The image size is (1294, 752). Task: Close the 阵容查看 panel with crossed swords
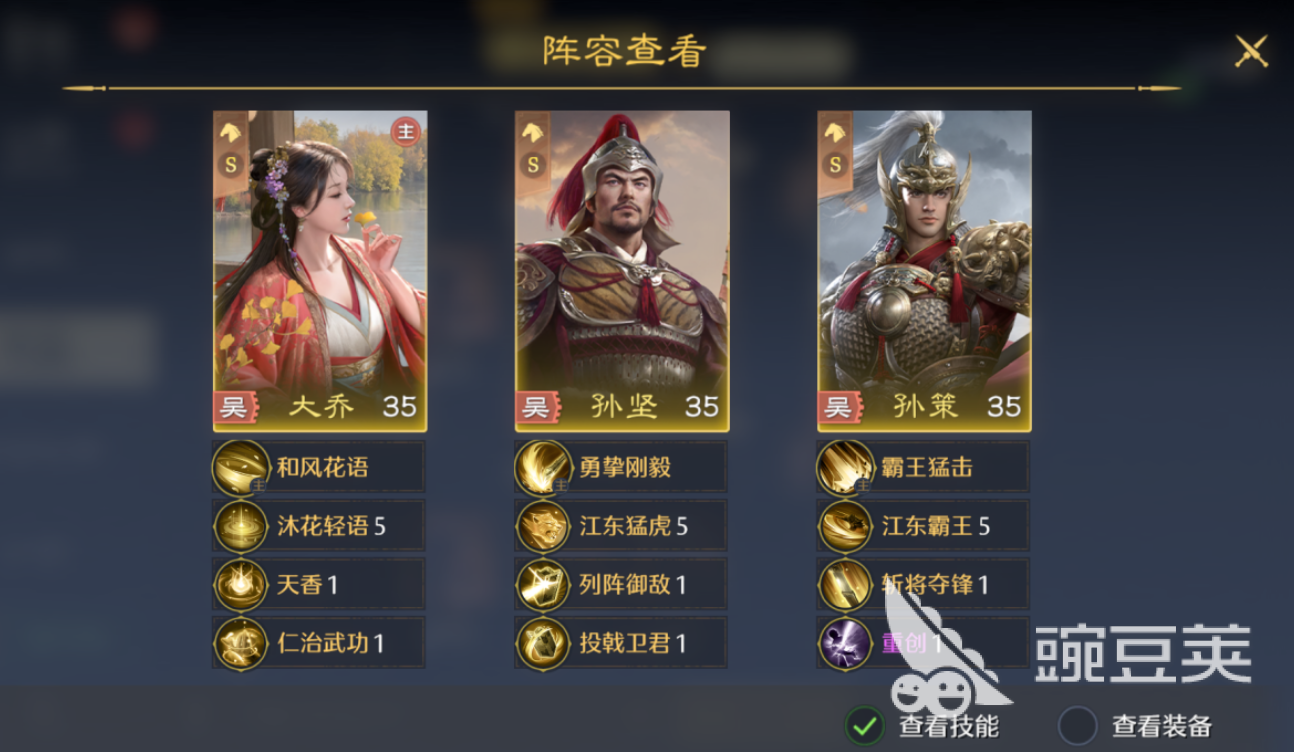[1251, 50]
